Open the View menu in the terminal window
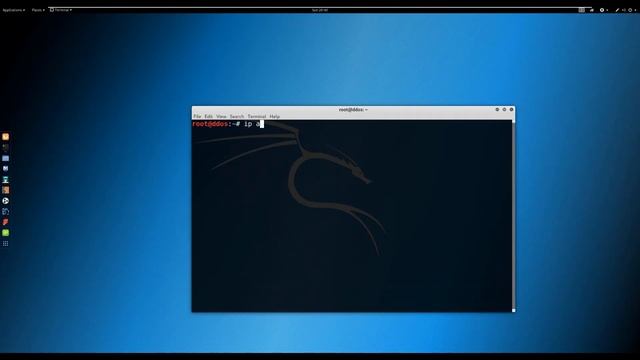The image size is (640, 360). [221, 116]
